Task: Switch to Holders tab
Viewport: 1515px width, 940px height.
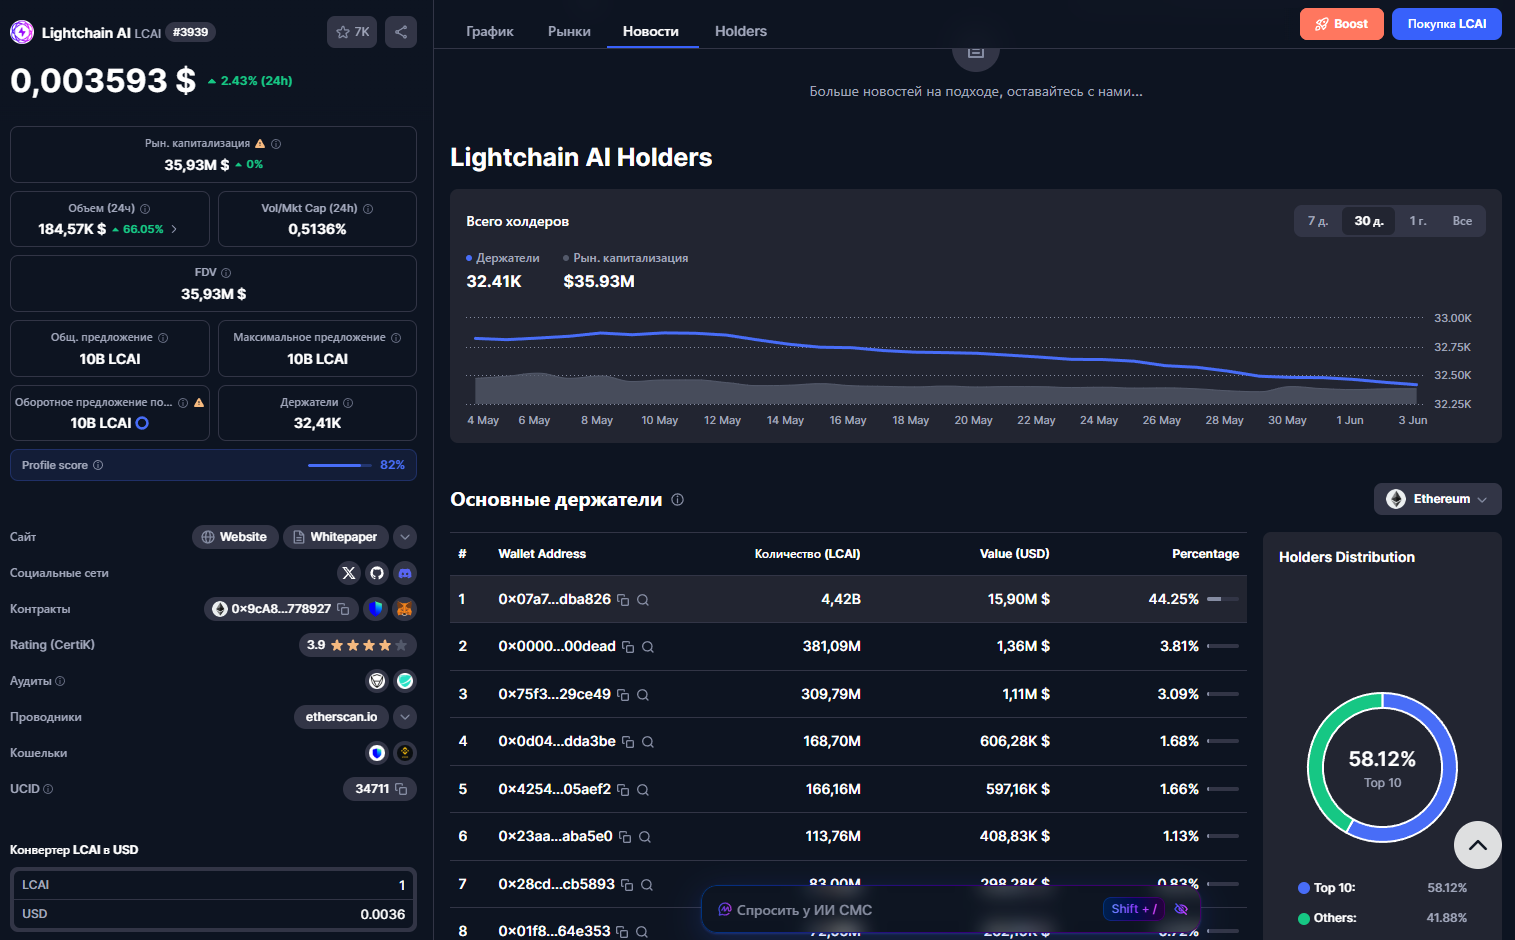Action: (x=741, y=31)
